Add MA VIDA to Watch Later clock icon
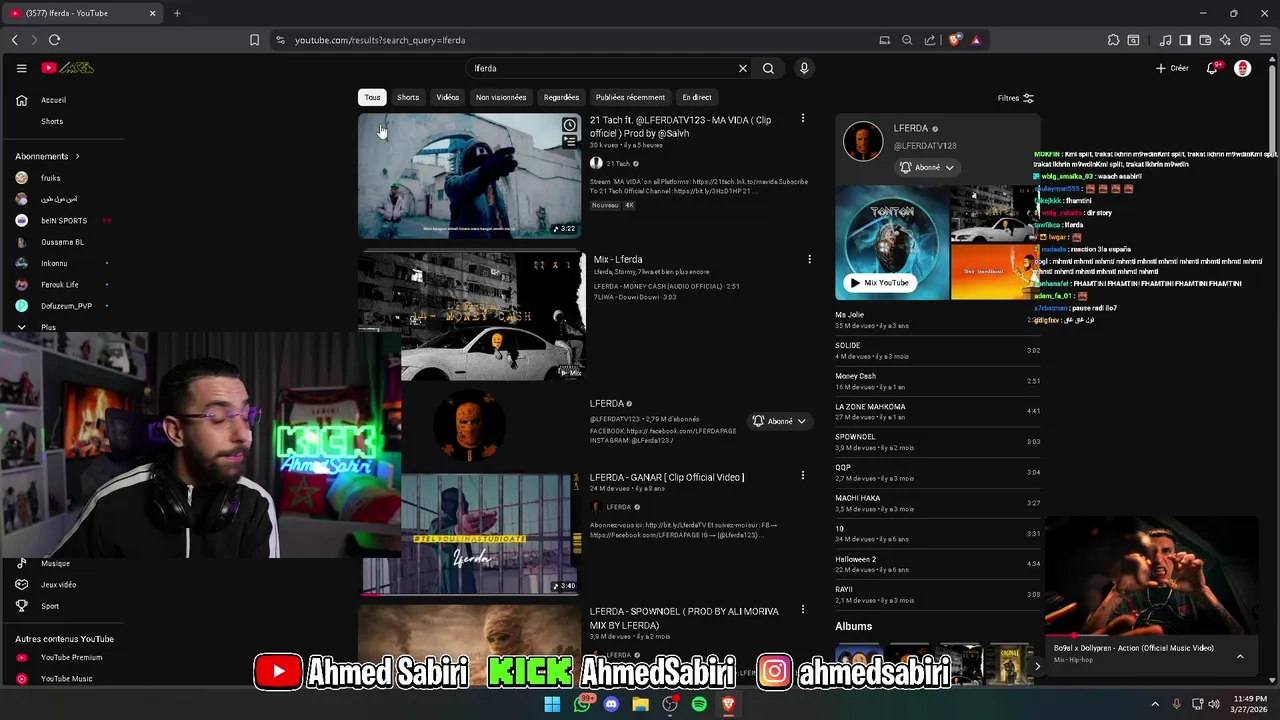 [569, 125]
